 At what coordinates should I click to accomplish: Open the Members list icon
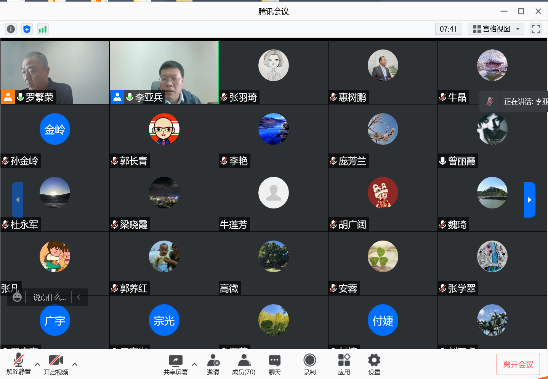pyautogui.click(x=244, y=364)
